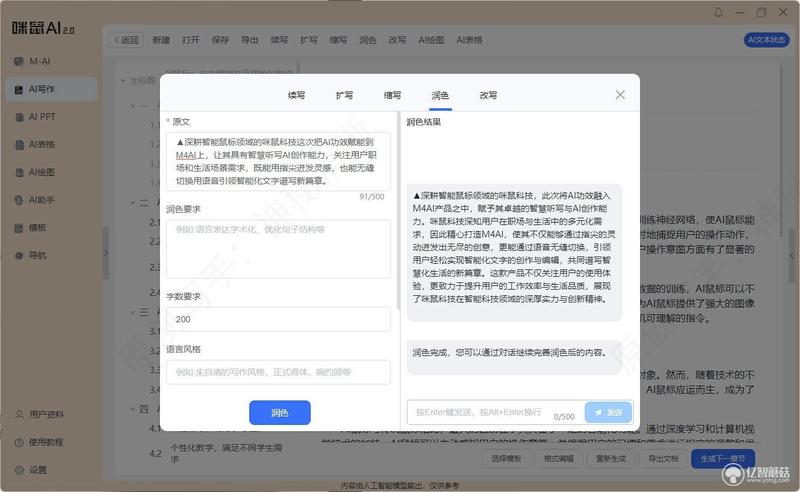This screenshot has width=800, height=492.
Task: Click AI绘图 in the top toolbar
Action: (431, 40)
